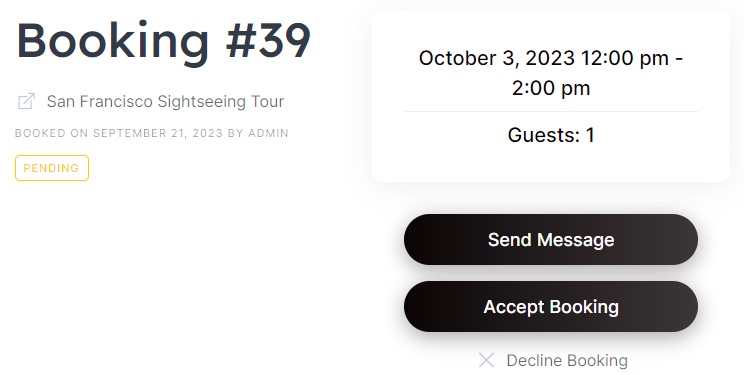Click the Booked on September 21, 2023 text
This screenshot has width=744, height=375.
click(119, 133)
